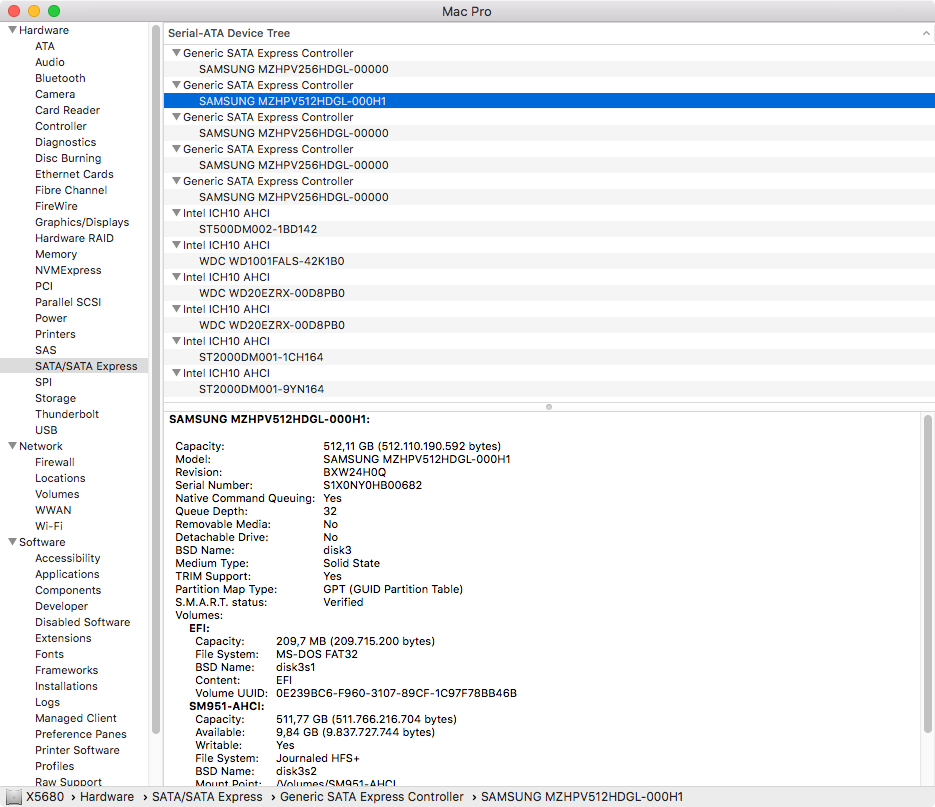Viewport: 935px width, 807px height.
Task: Open Diagnostics in sidebar
Action: click(x=66, y=142)
